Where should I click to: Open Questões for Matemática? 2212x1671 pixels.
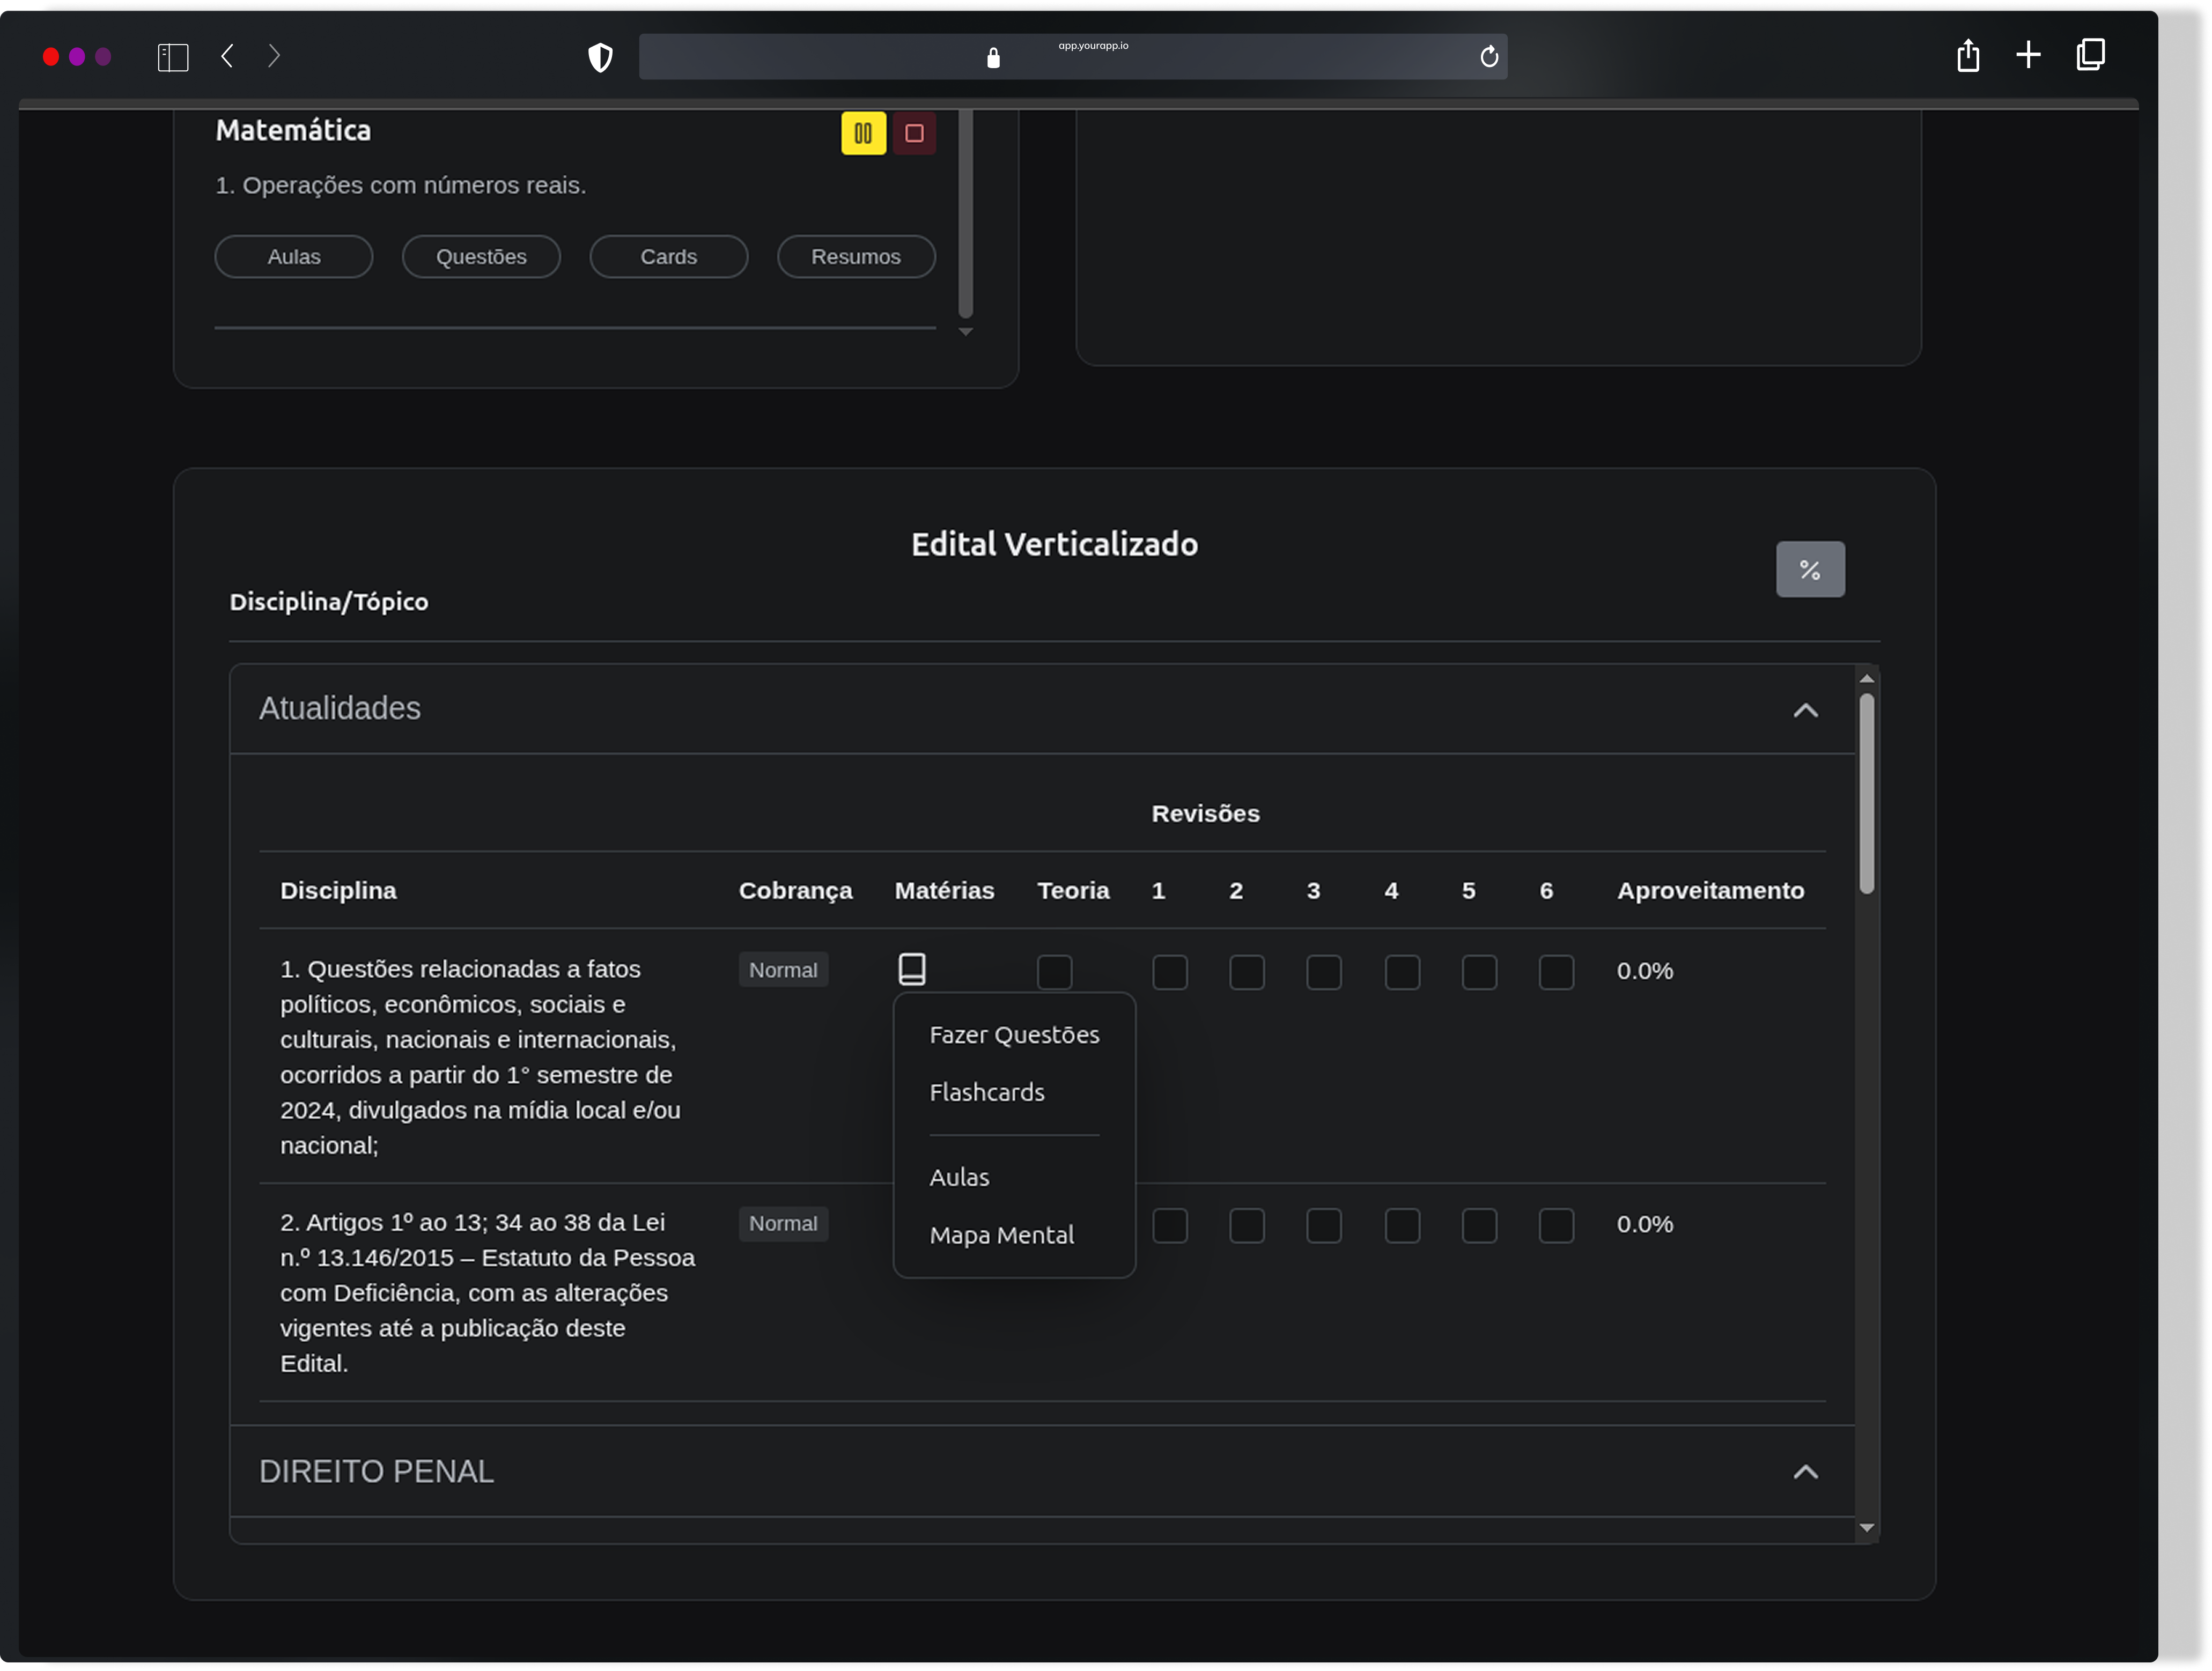pyautogui.click(x=481, y=257)
